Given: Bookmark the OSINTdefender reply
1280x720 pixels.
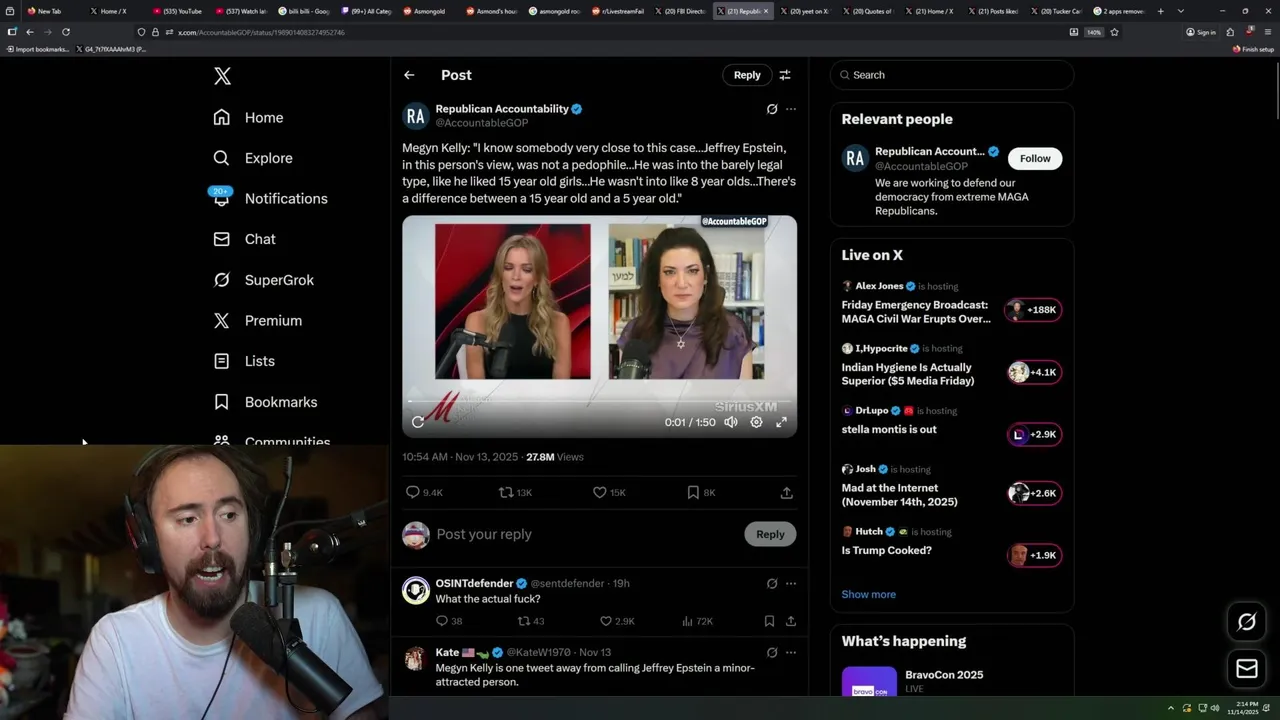Looking at the screenshot, I should pyautogui.click(x=769, y=621).
